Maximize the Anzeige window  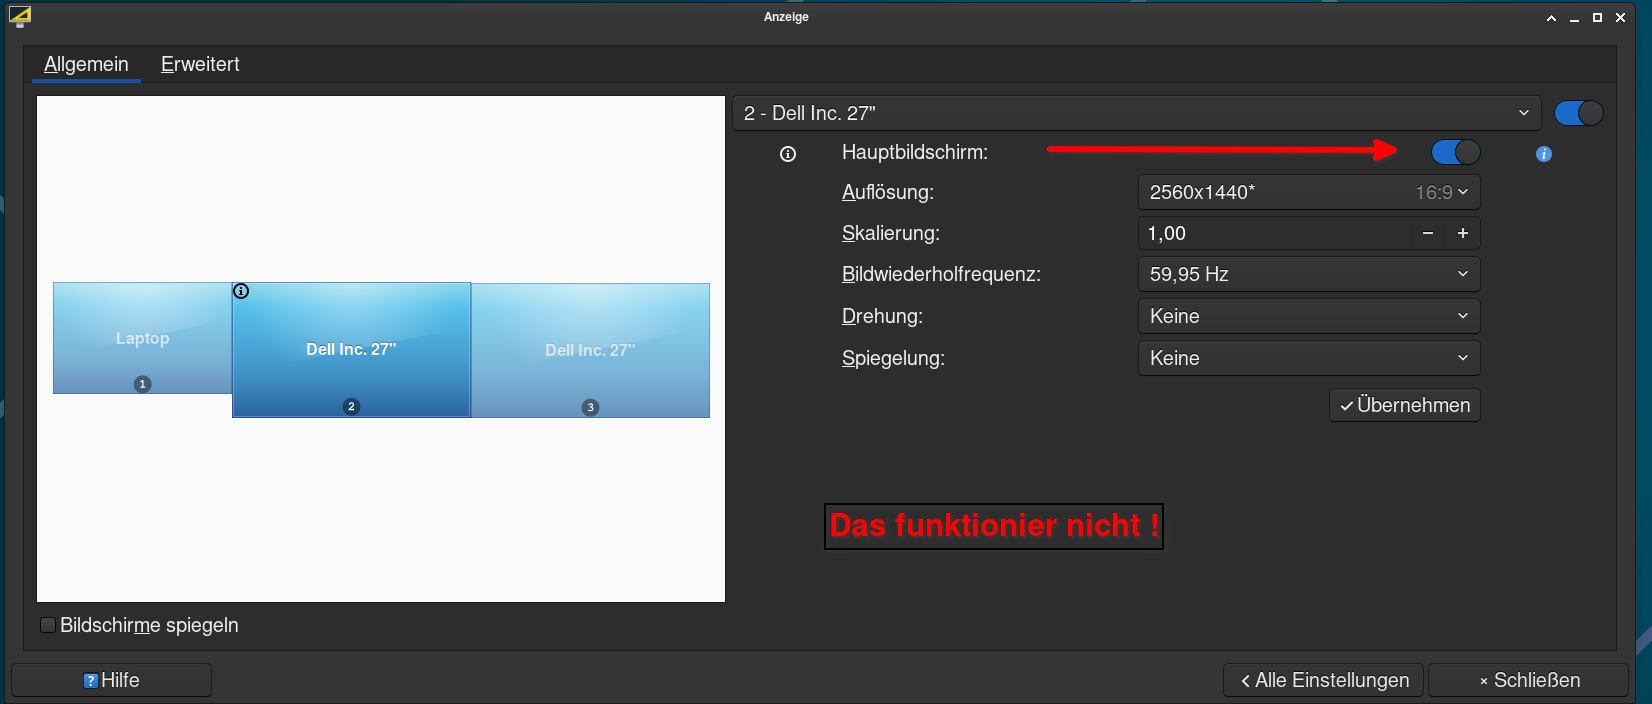coord(1597,18)
